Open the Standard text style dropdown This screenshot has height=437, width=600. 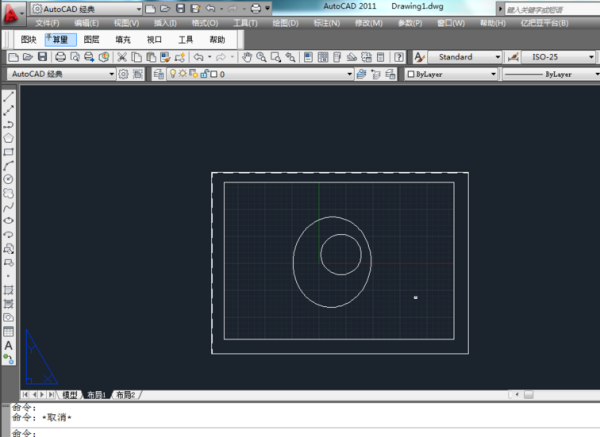(464, 57)
